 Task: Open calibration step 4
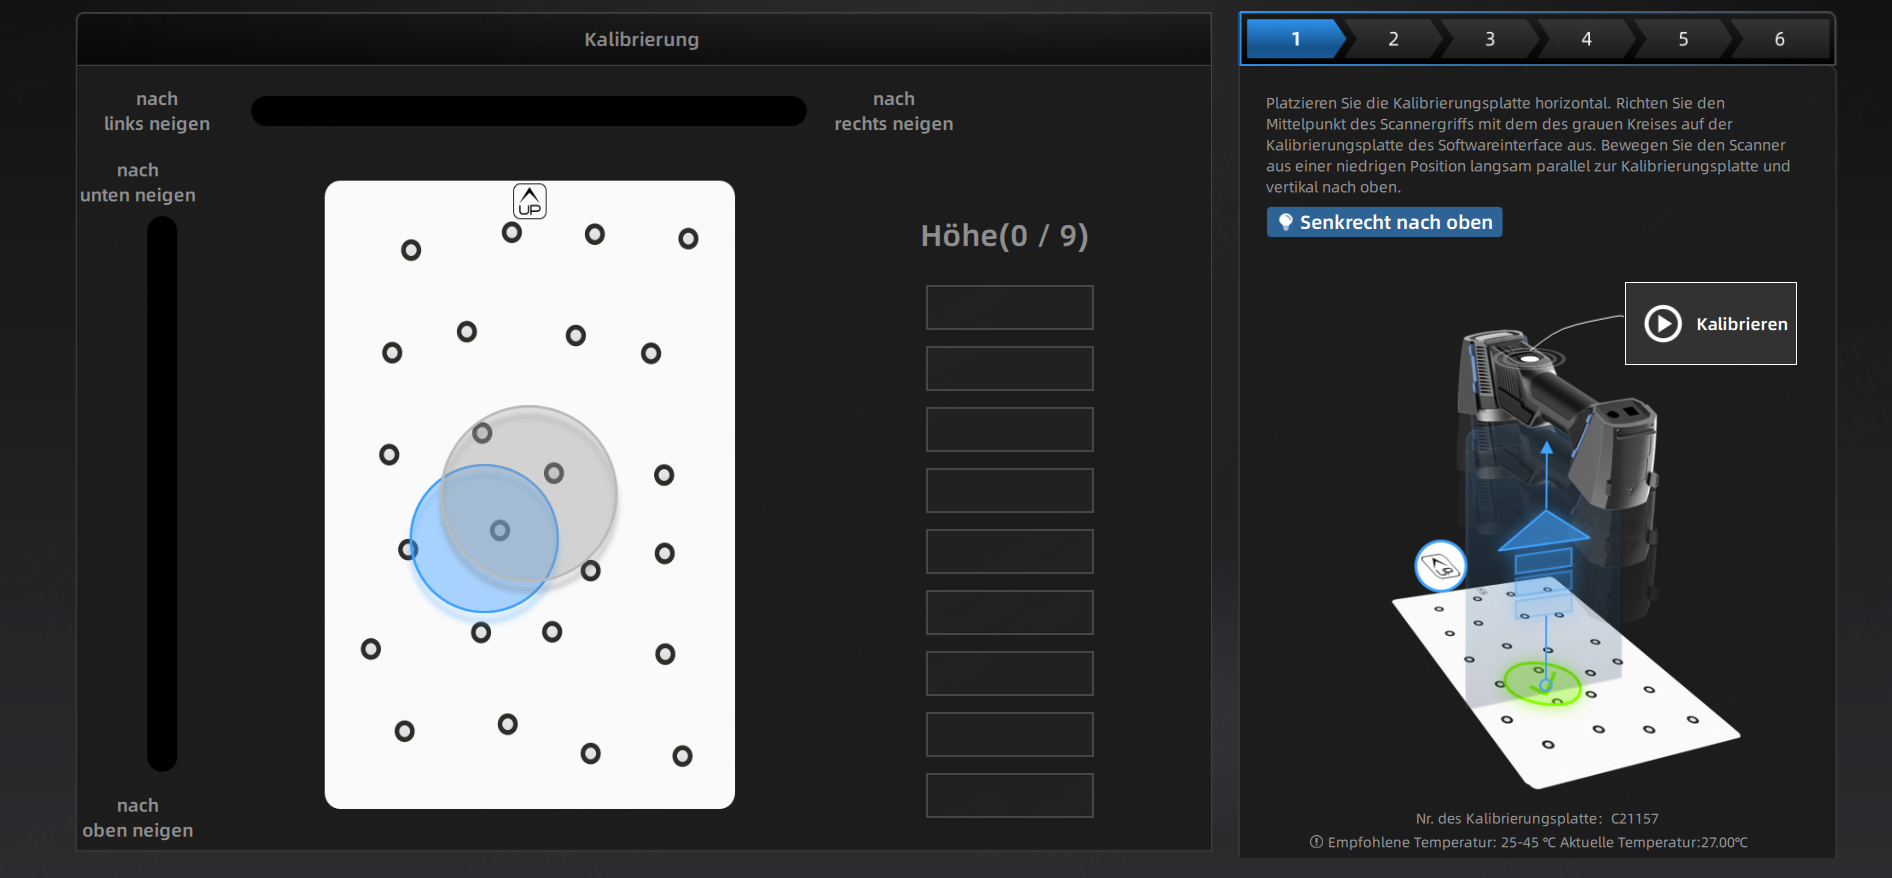1586,39
